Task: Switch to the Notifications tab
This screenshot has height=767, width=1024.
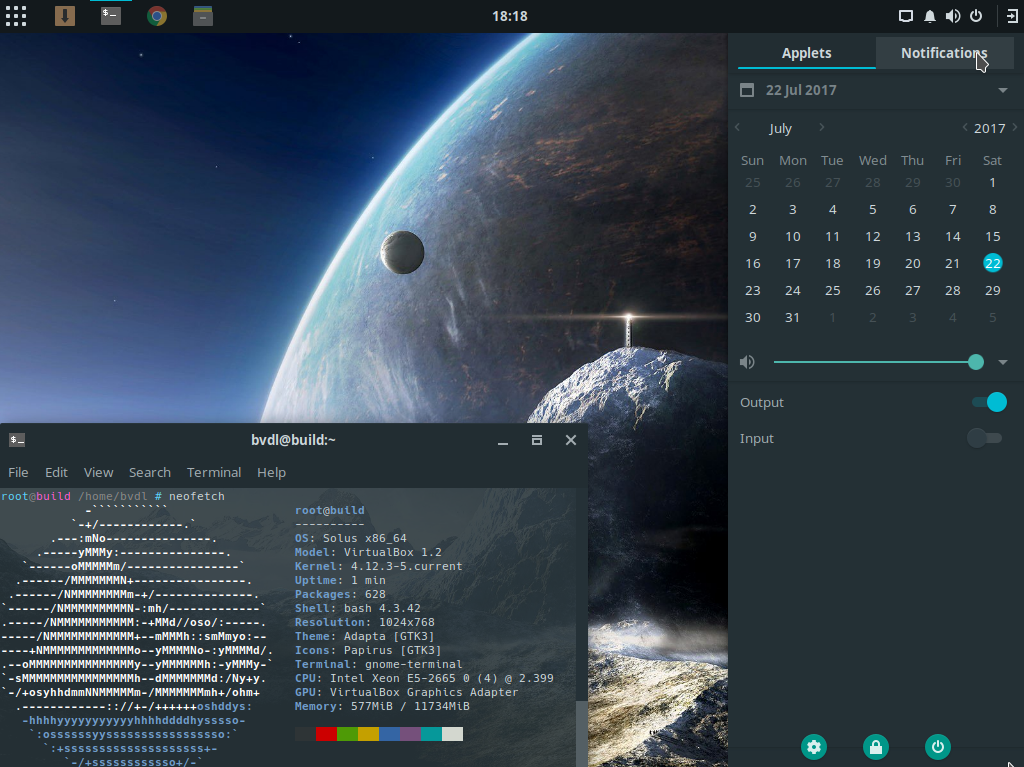Action: pos(944,53)
